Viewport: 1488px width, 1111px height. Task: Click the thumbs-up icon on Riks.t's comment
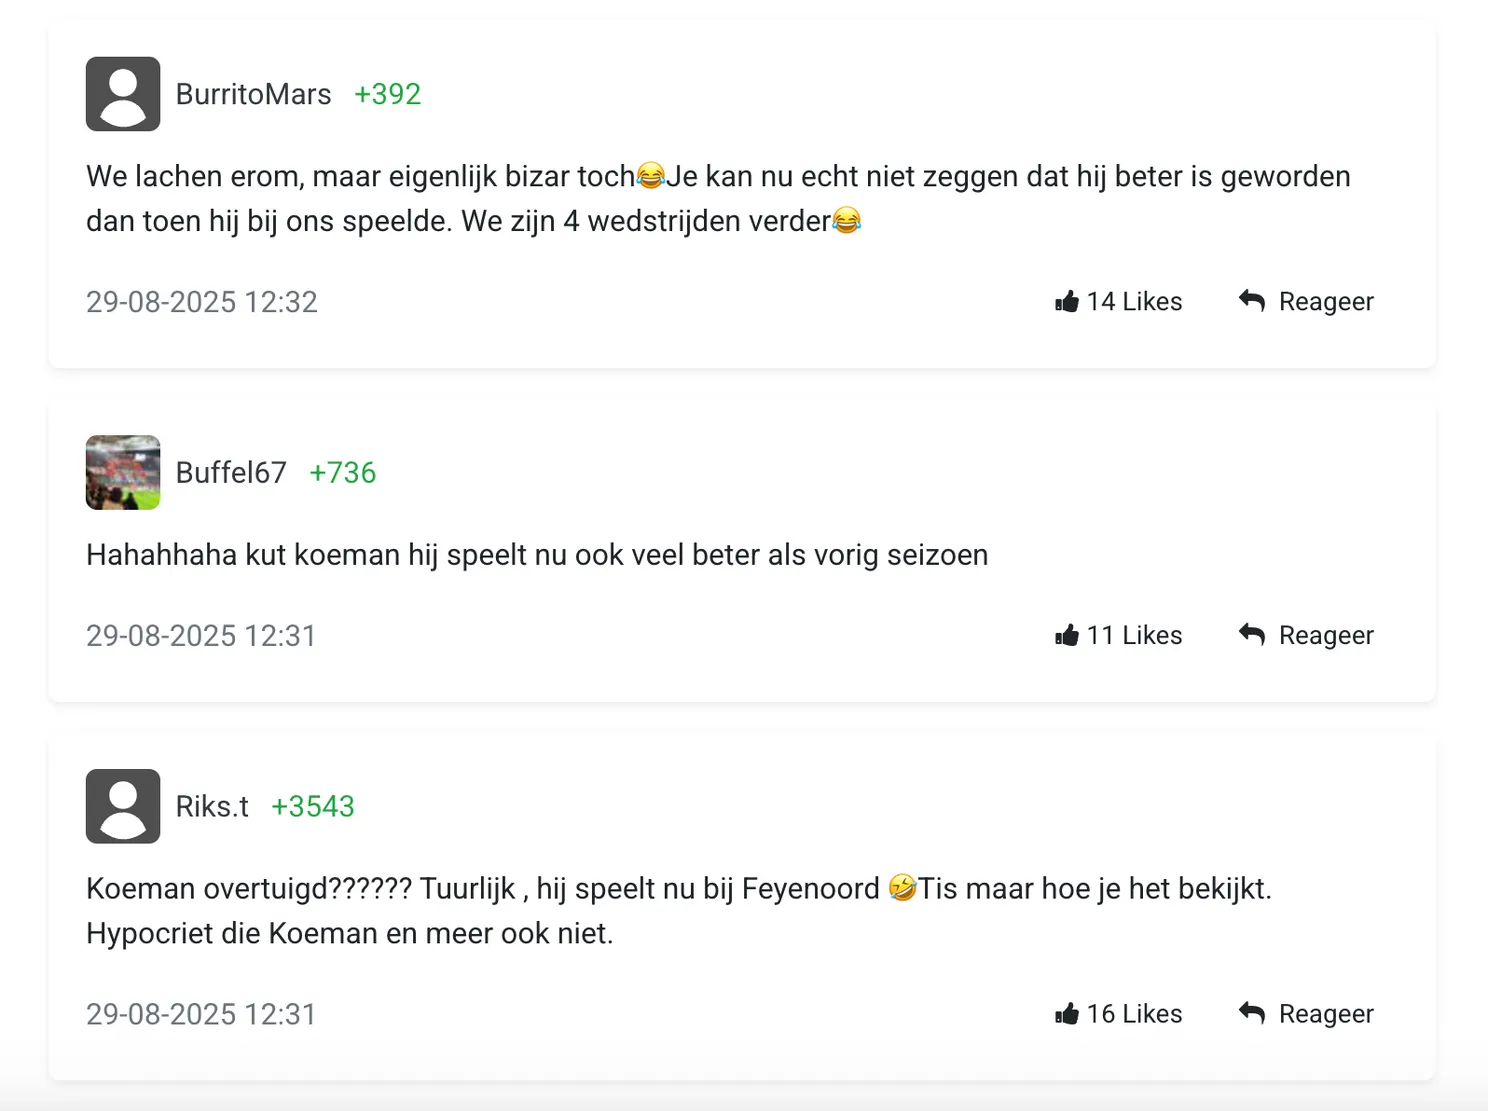click(x=1067, y=1013)
